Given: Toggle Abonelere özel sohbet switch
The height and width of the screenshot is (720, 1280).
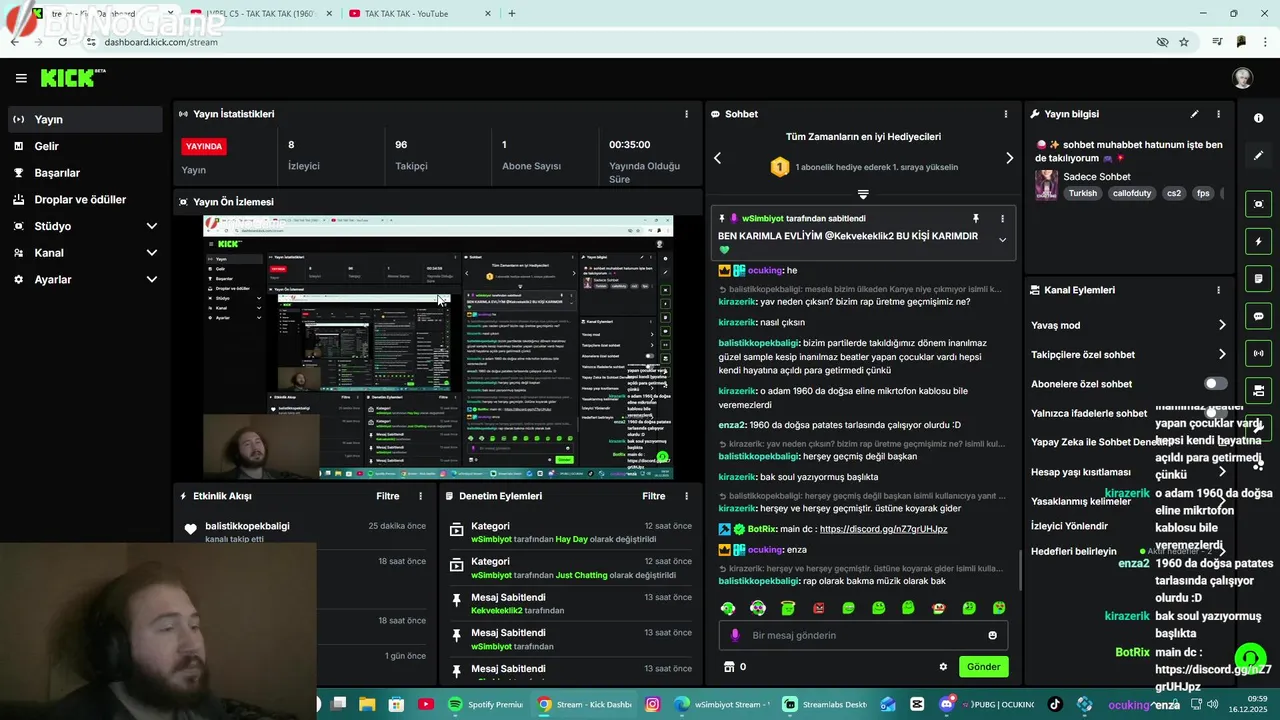Looking at the screenshot, I should [1215, 384].
